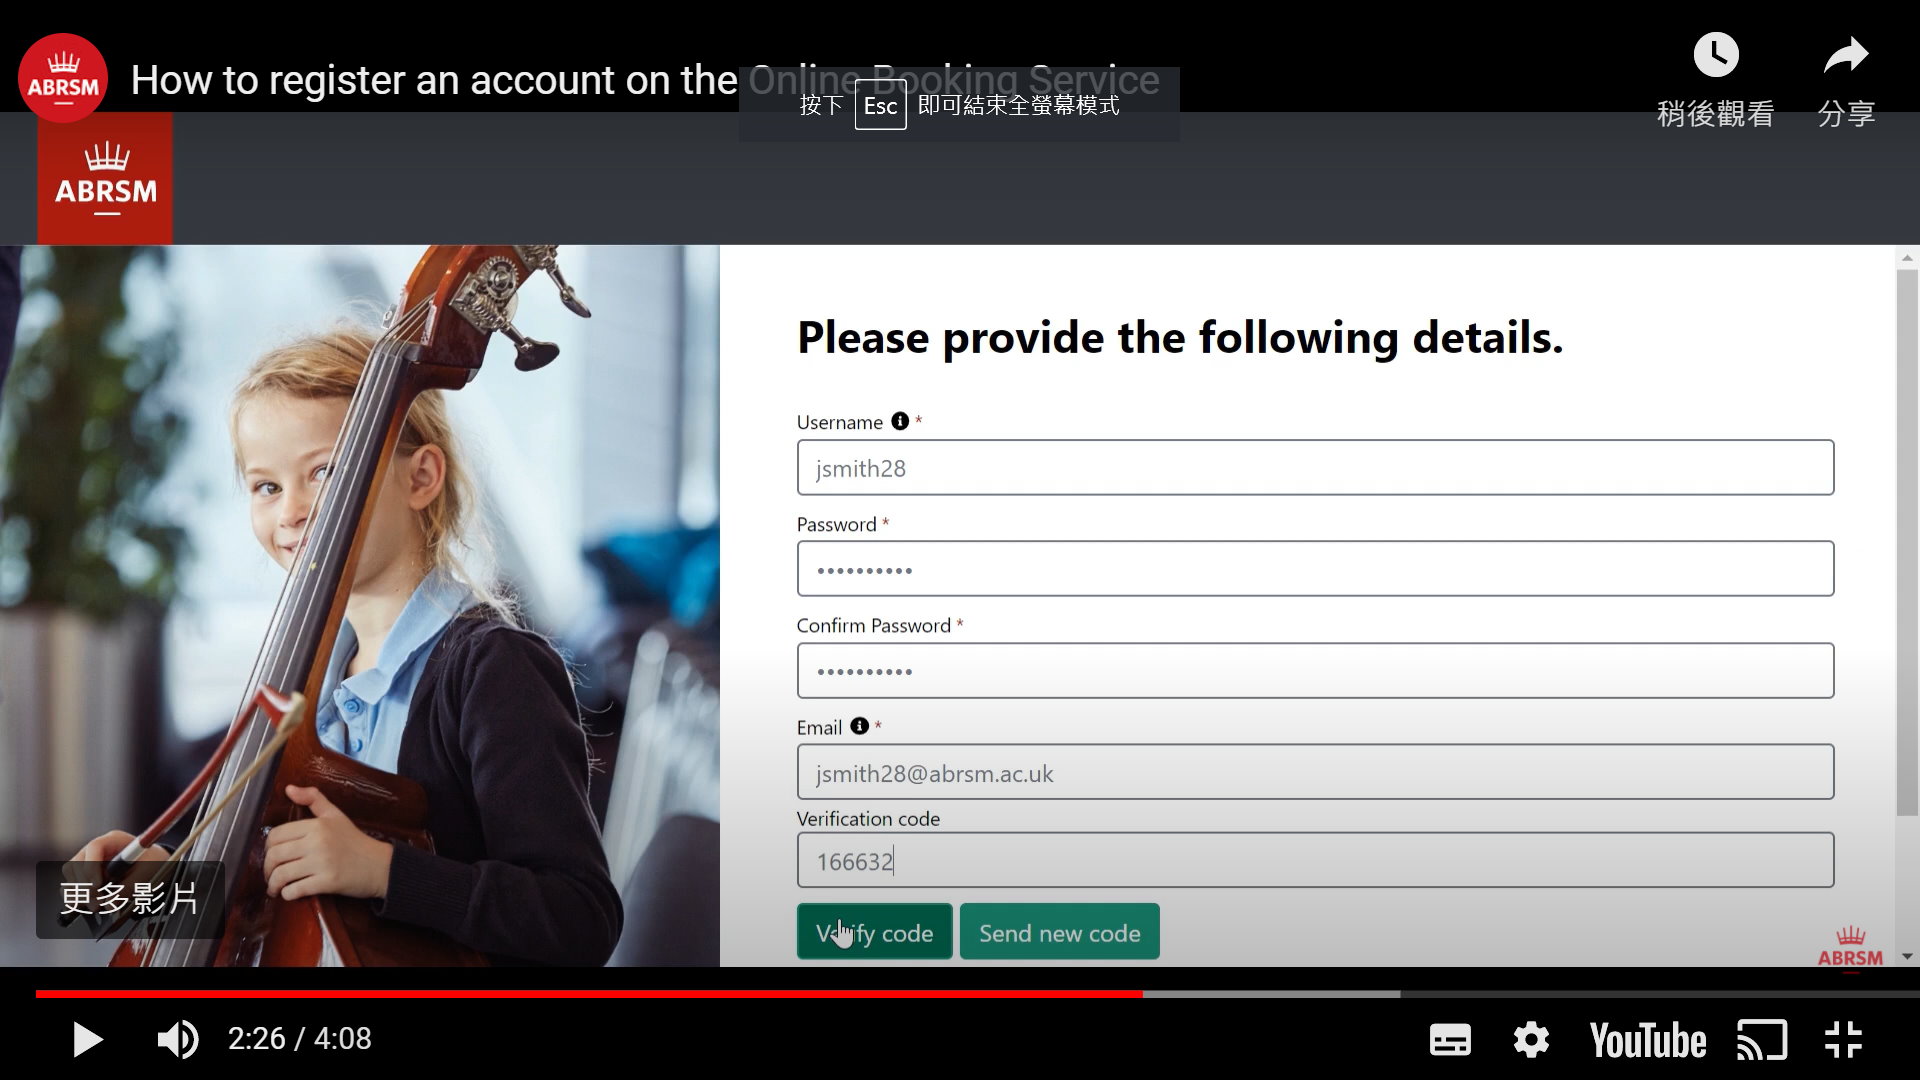
Task: Mute the video volume speaker icon
Action: click(x=177, y=1040)
